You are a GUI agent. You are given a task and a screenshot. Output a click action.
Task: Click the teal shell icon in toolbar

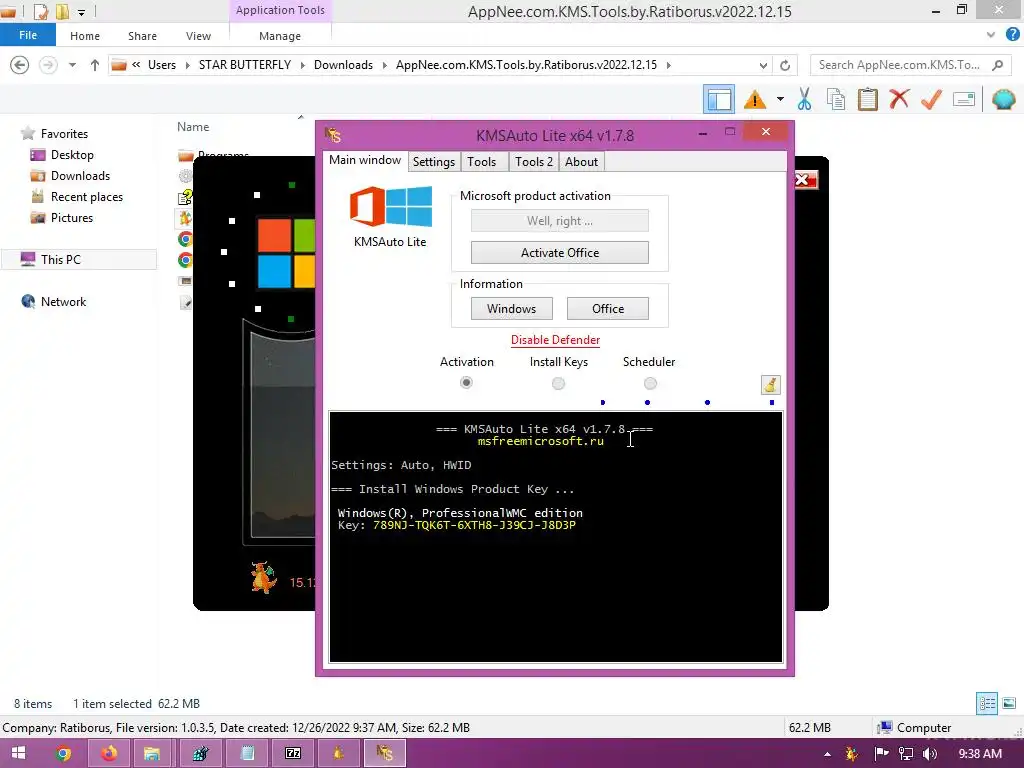tap(1003, 100)
